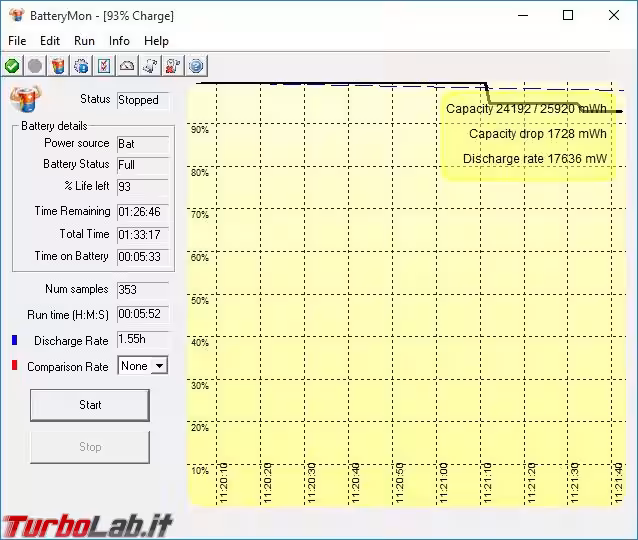Click the scroll log toolbar icon
This screenshot has width=638, height=540.
[150, 66]
